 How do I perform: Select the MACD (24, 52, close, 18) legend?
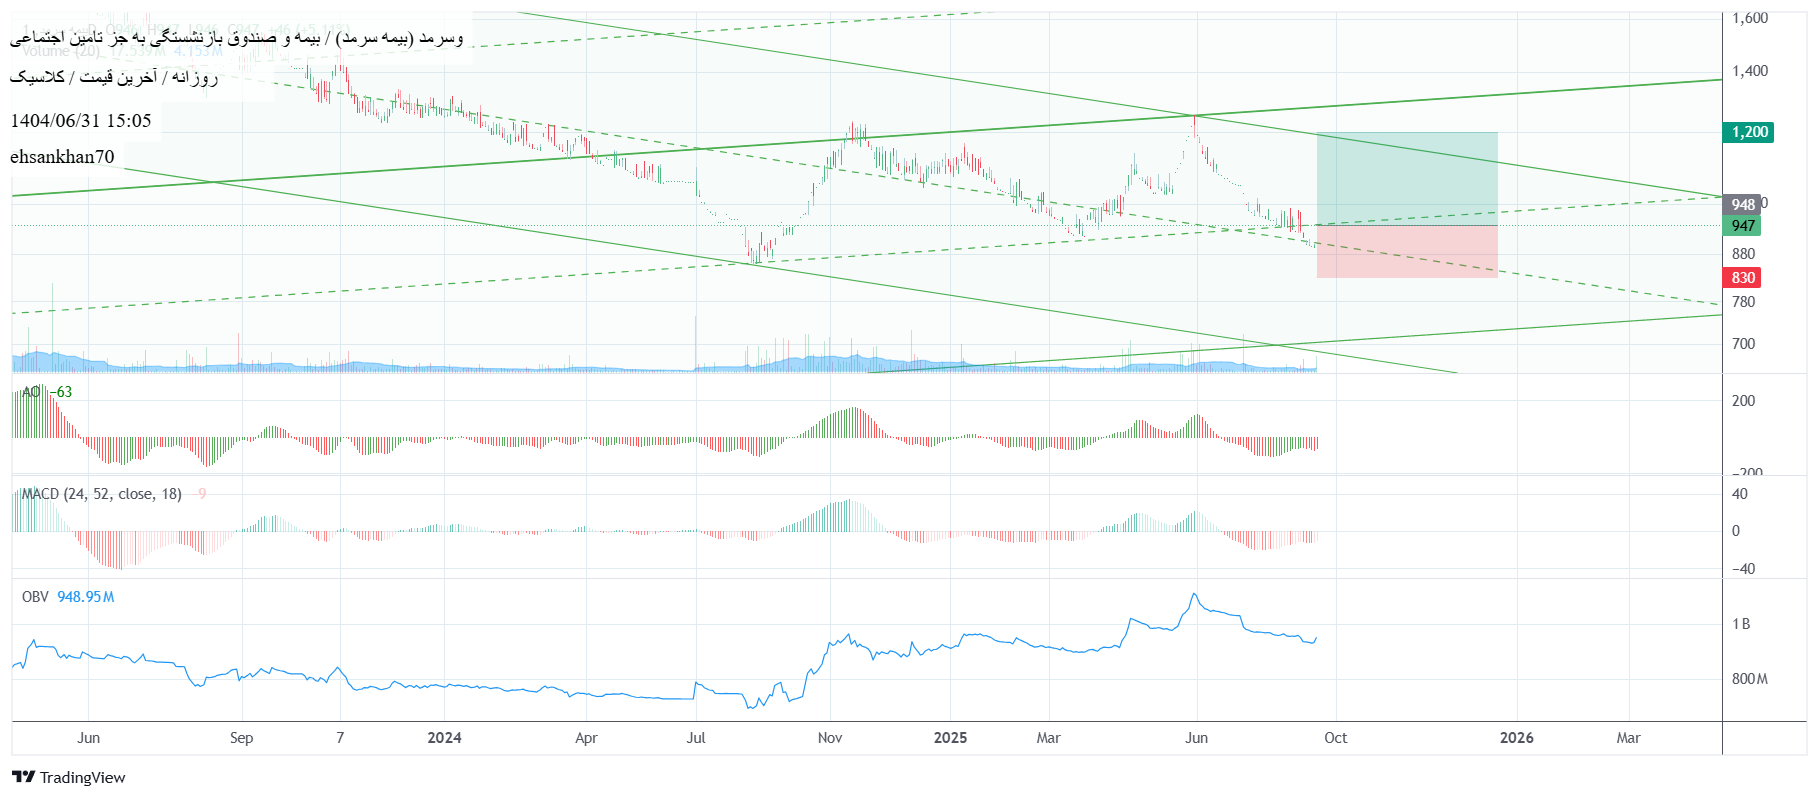pyautogui.click(x=102, y=494)
